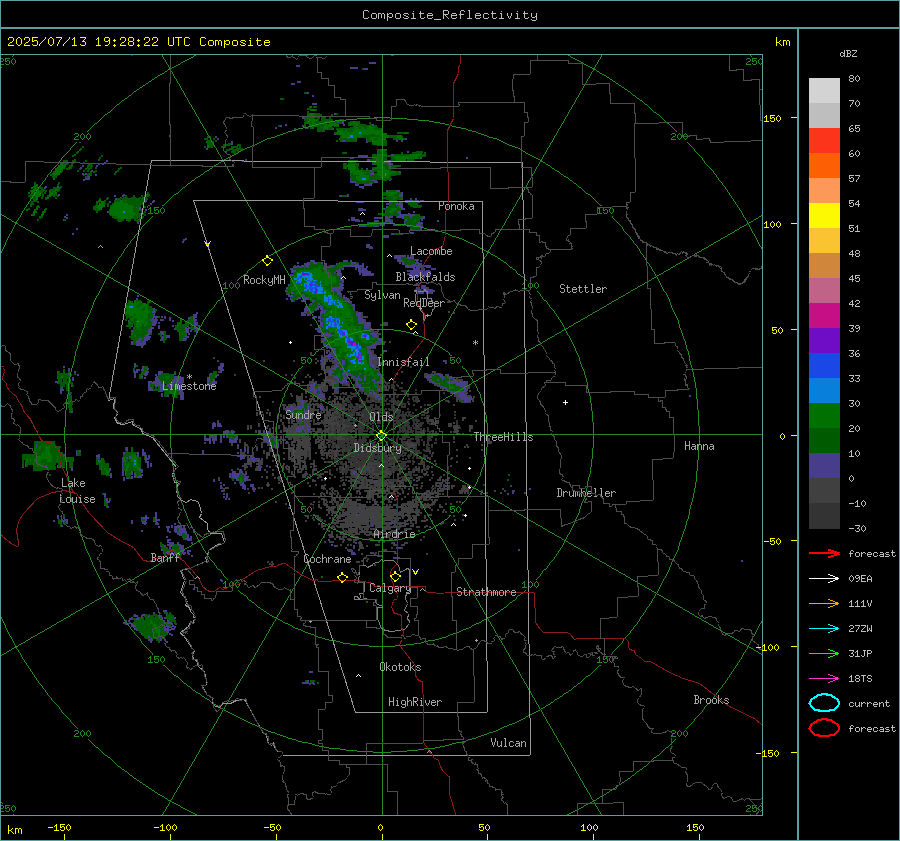This screenshot has height=841, width=900.
Task: Click the magenta 39-42 dBZ legend swatch
Action: point(824,316)
